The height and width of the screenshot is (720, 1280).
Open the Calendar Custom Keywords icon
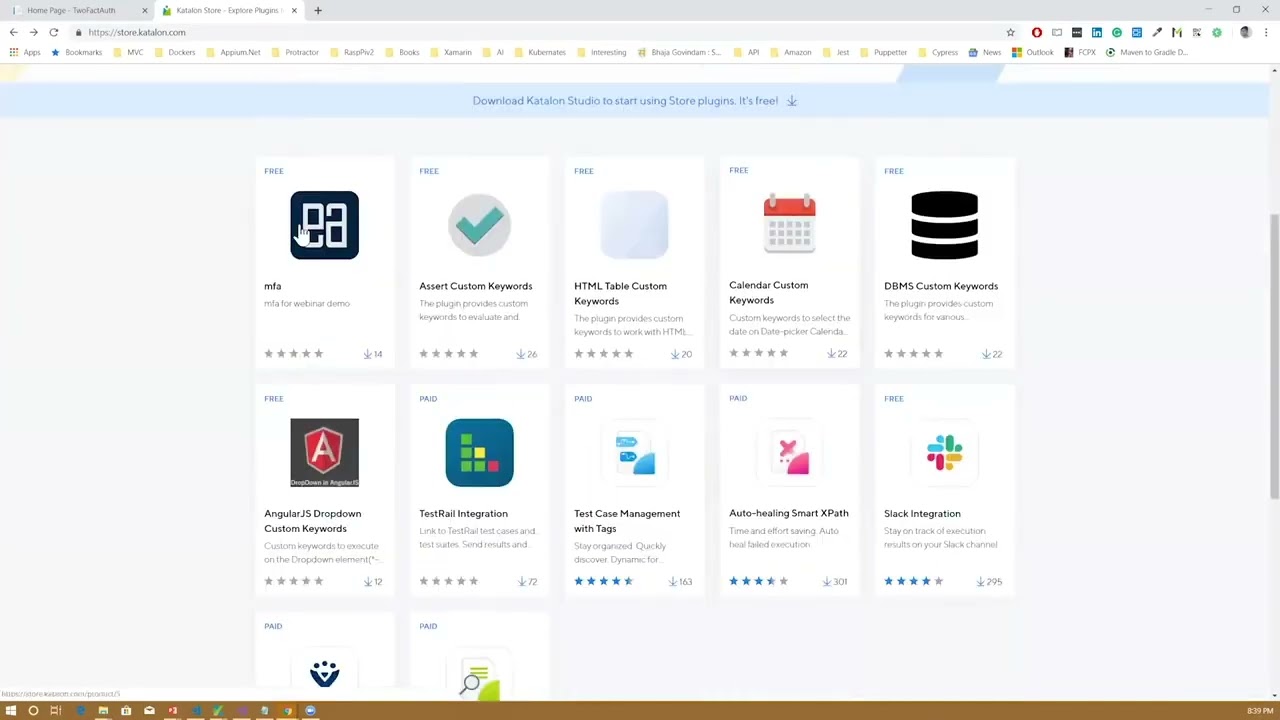(x=789, y=224)
